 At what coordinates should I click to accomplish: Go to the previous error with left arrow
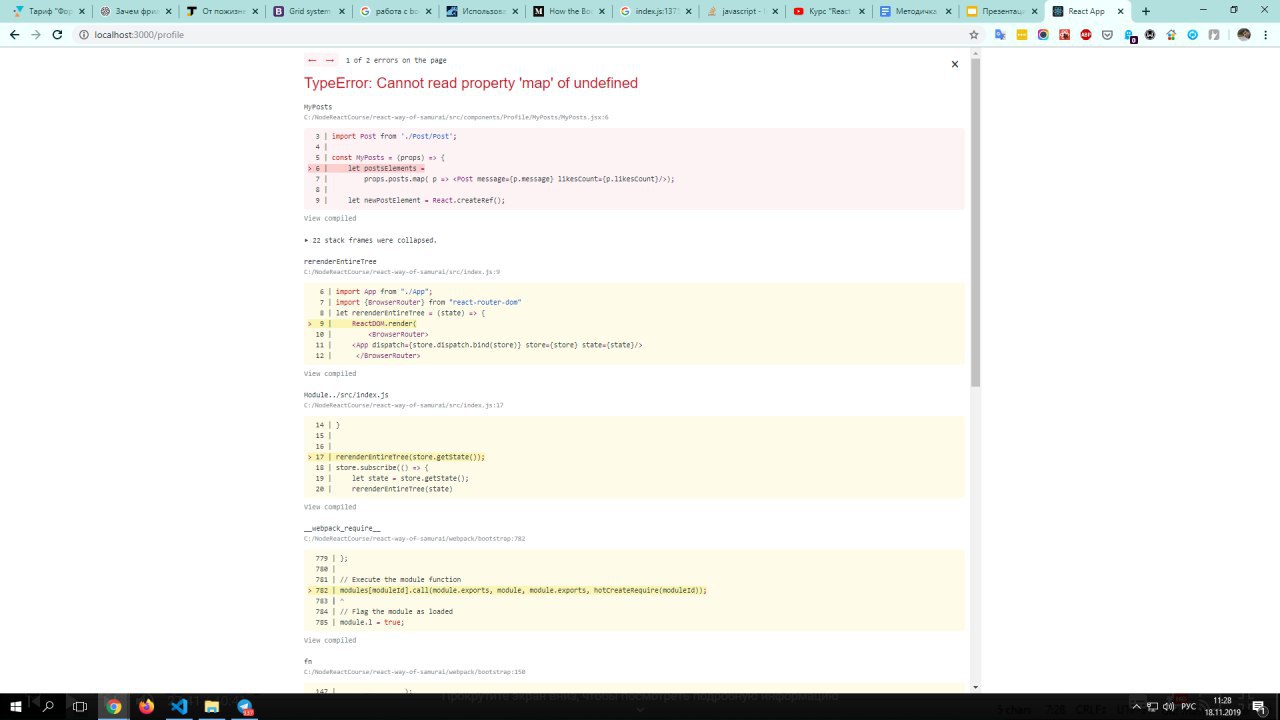pyautogui.click(x=312, y=60)
